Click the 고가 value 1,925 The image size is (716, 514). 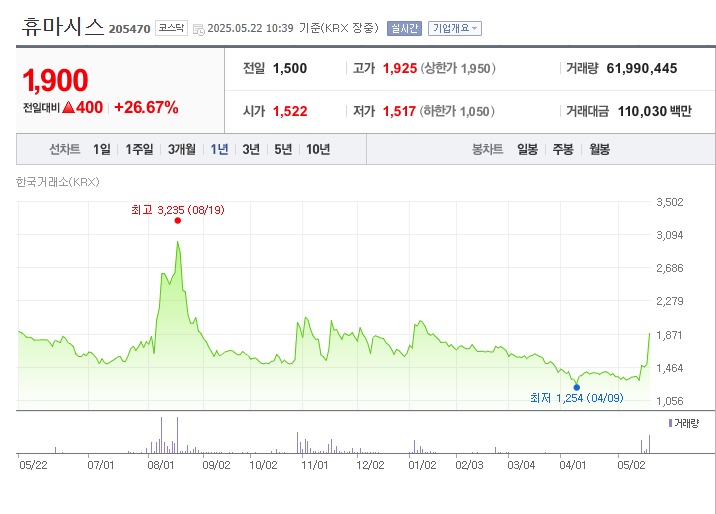pyautogui.click(x=400, y=68)
